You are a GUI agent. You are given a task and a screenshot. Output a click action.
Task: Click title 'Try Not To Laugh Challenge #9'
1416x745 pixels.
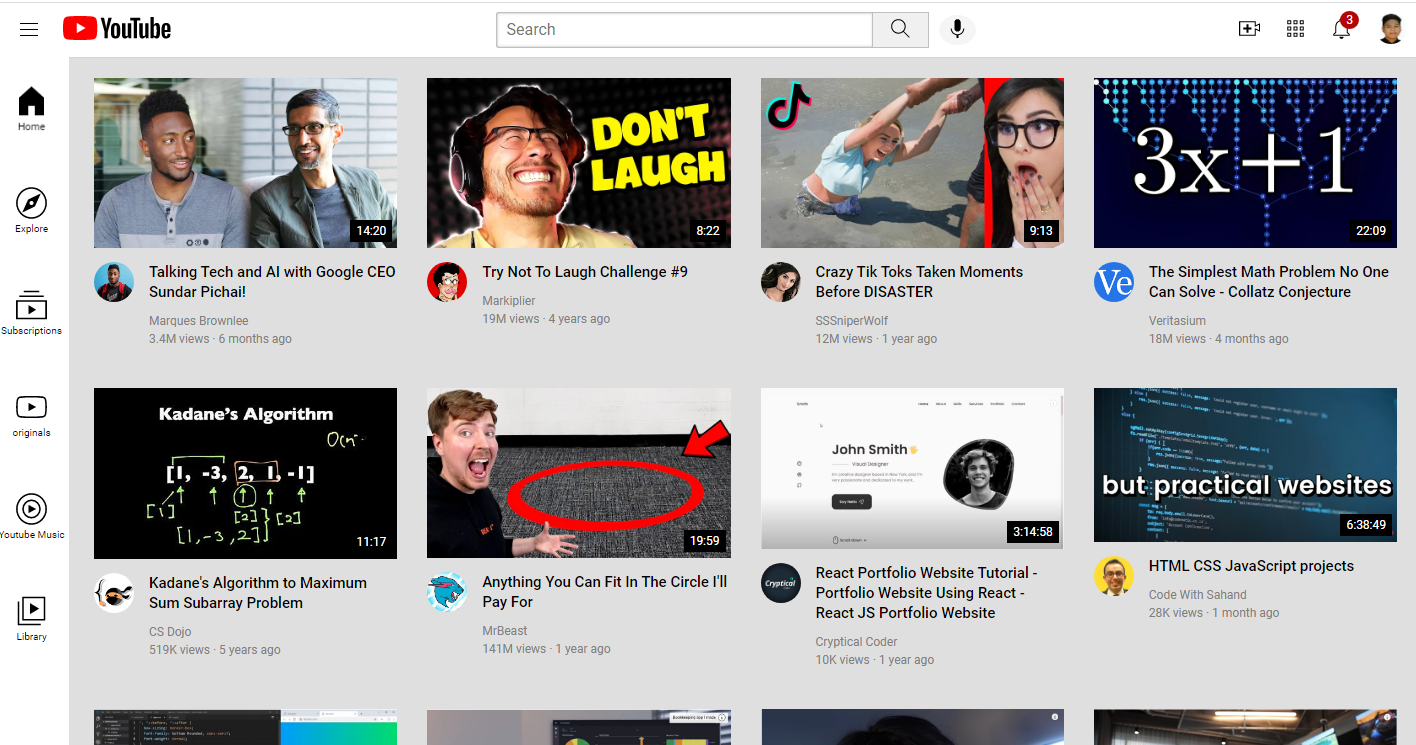[585, 272]
